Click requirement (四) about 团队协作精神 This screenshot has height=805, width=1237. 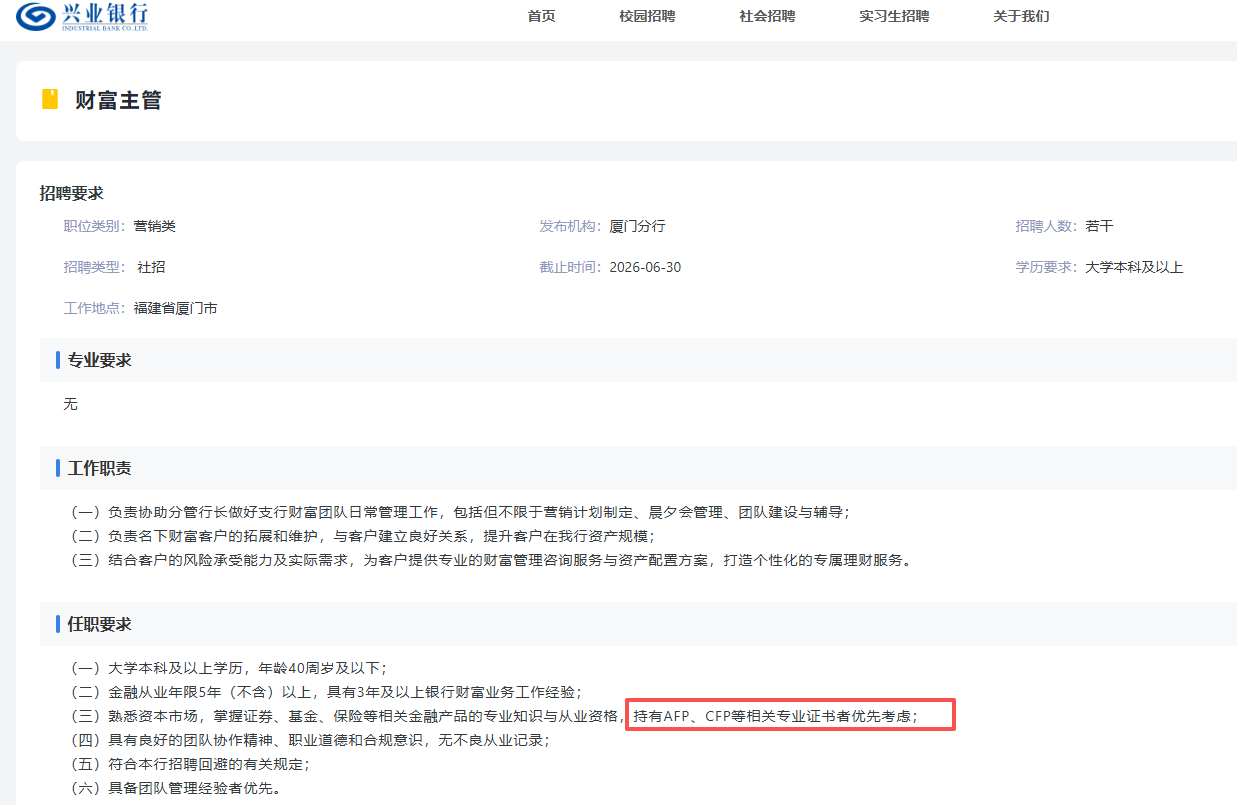click(308, 740)
